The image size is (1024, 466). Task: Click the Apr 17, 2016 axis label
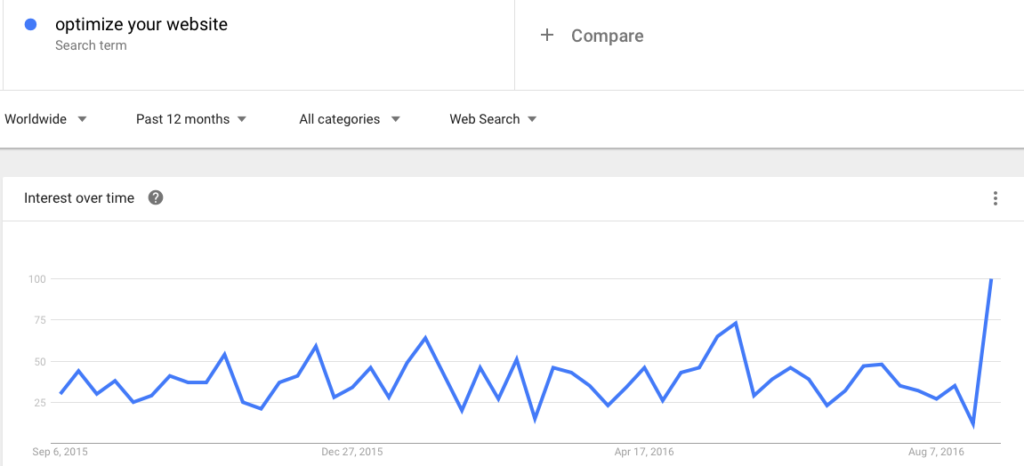coord(644,452)
